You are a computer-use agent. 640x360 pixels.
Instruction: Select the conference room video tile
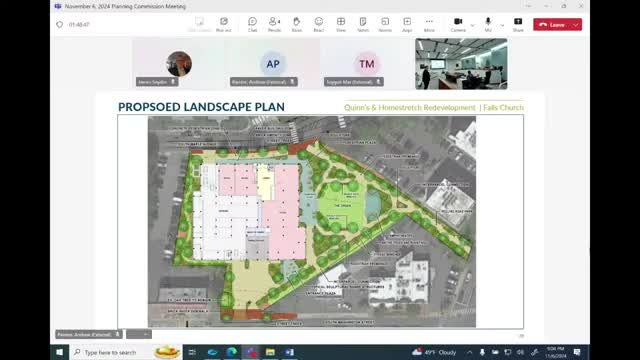[x=461, y=64]
